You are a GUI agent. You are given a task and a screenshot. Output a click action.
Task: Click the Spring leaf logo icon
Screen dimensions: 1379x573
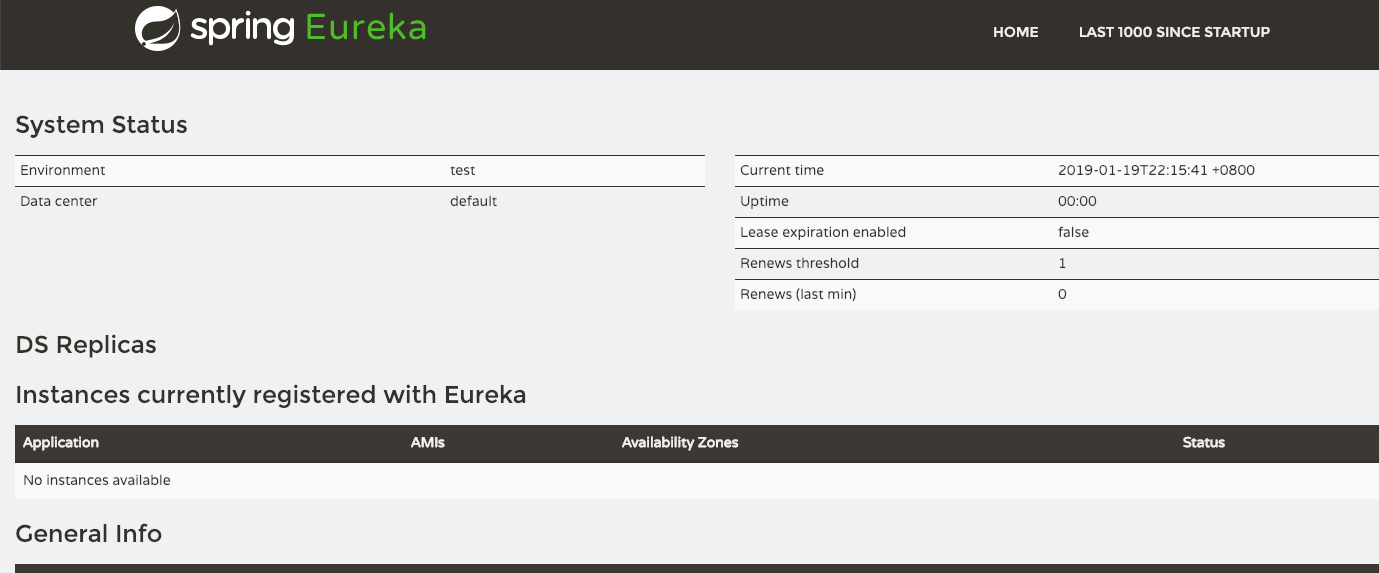(x=158, y=28)
